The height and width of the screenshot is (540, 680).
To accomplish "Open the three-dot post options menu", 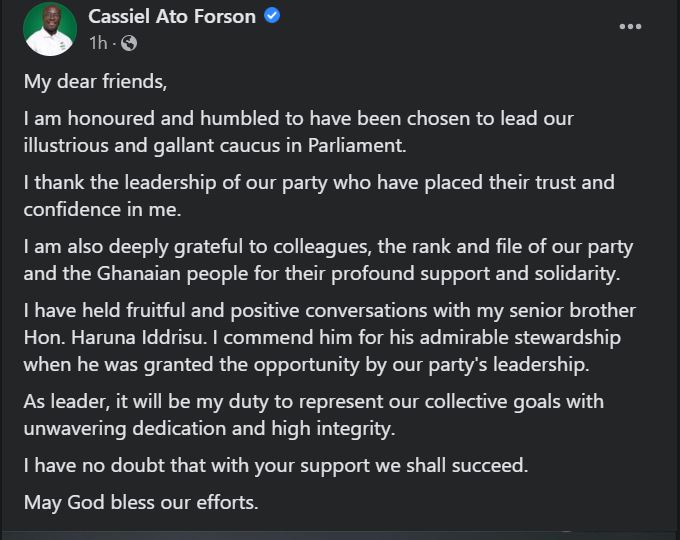I will pyautogui.click(x=630, y=27).
